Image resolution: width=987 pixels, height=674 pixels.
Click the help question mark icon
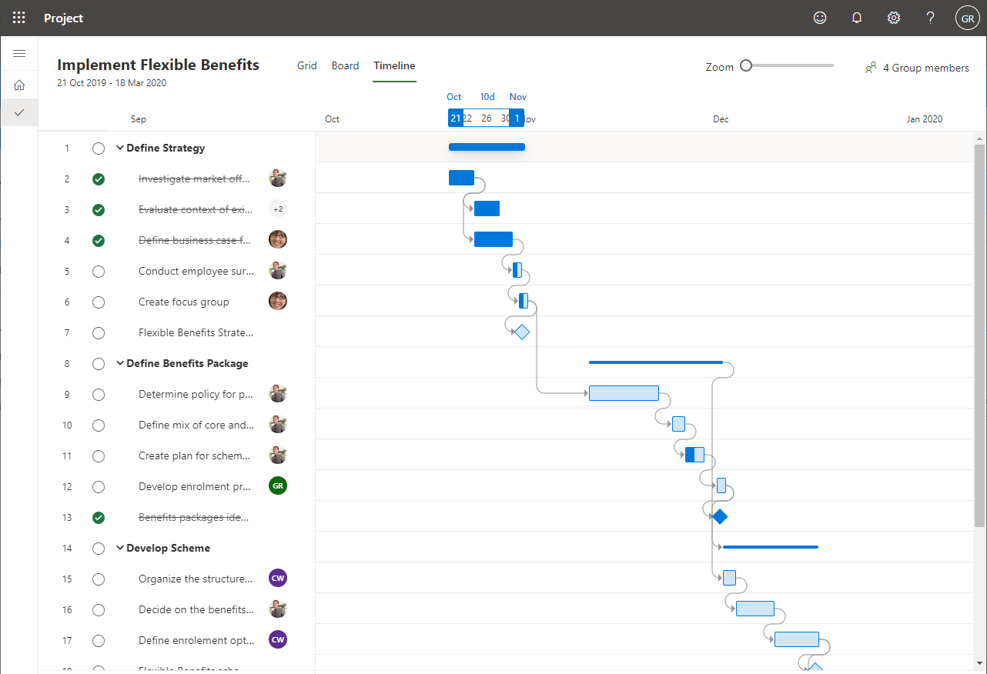pyautogui.click(x=930, y=18)
